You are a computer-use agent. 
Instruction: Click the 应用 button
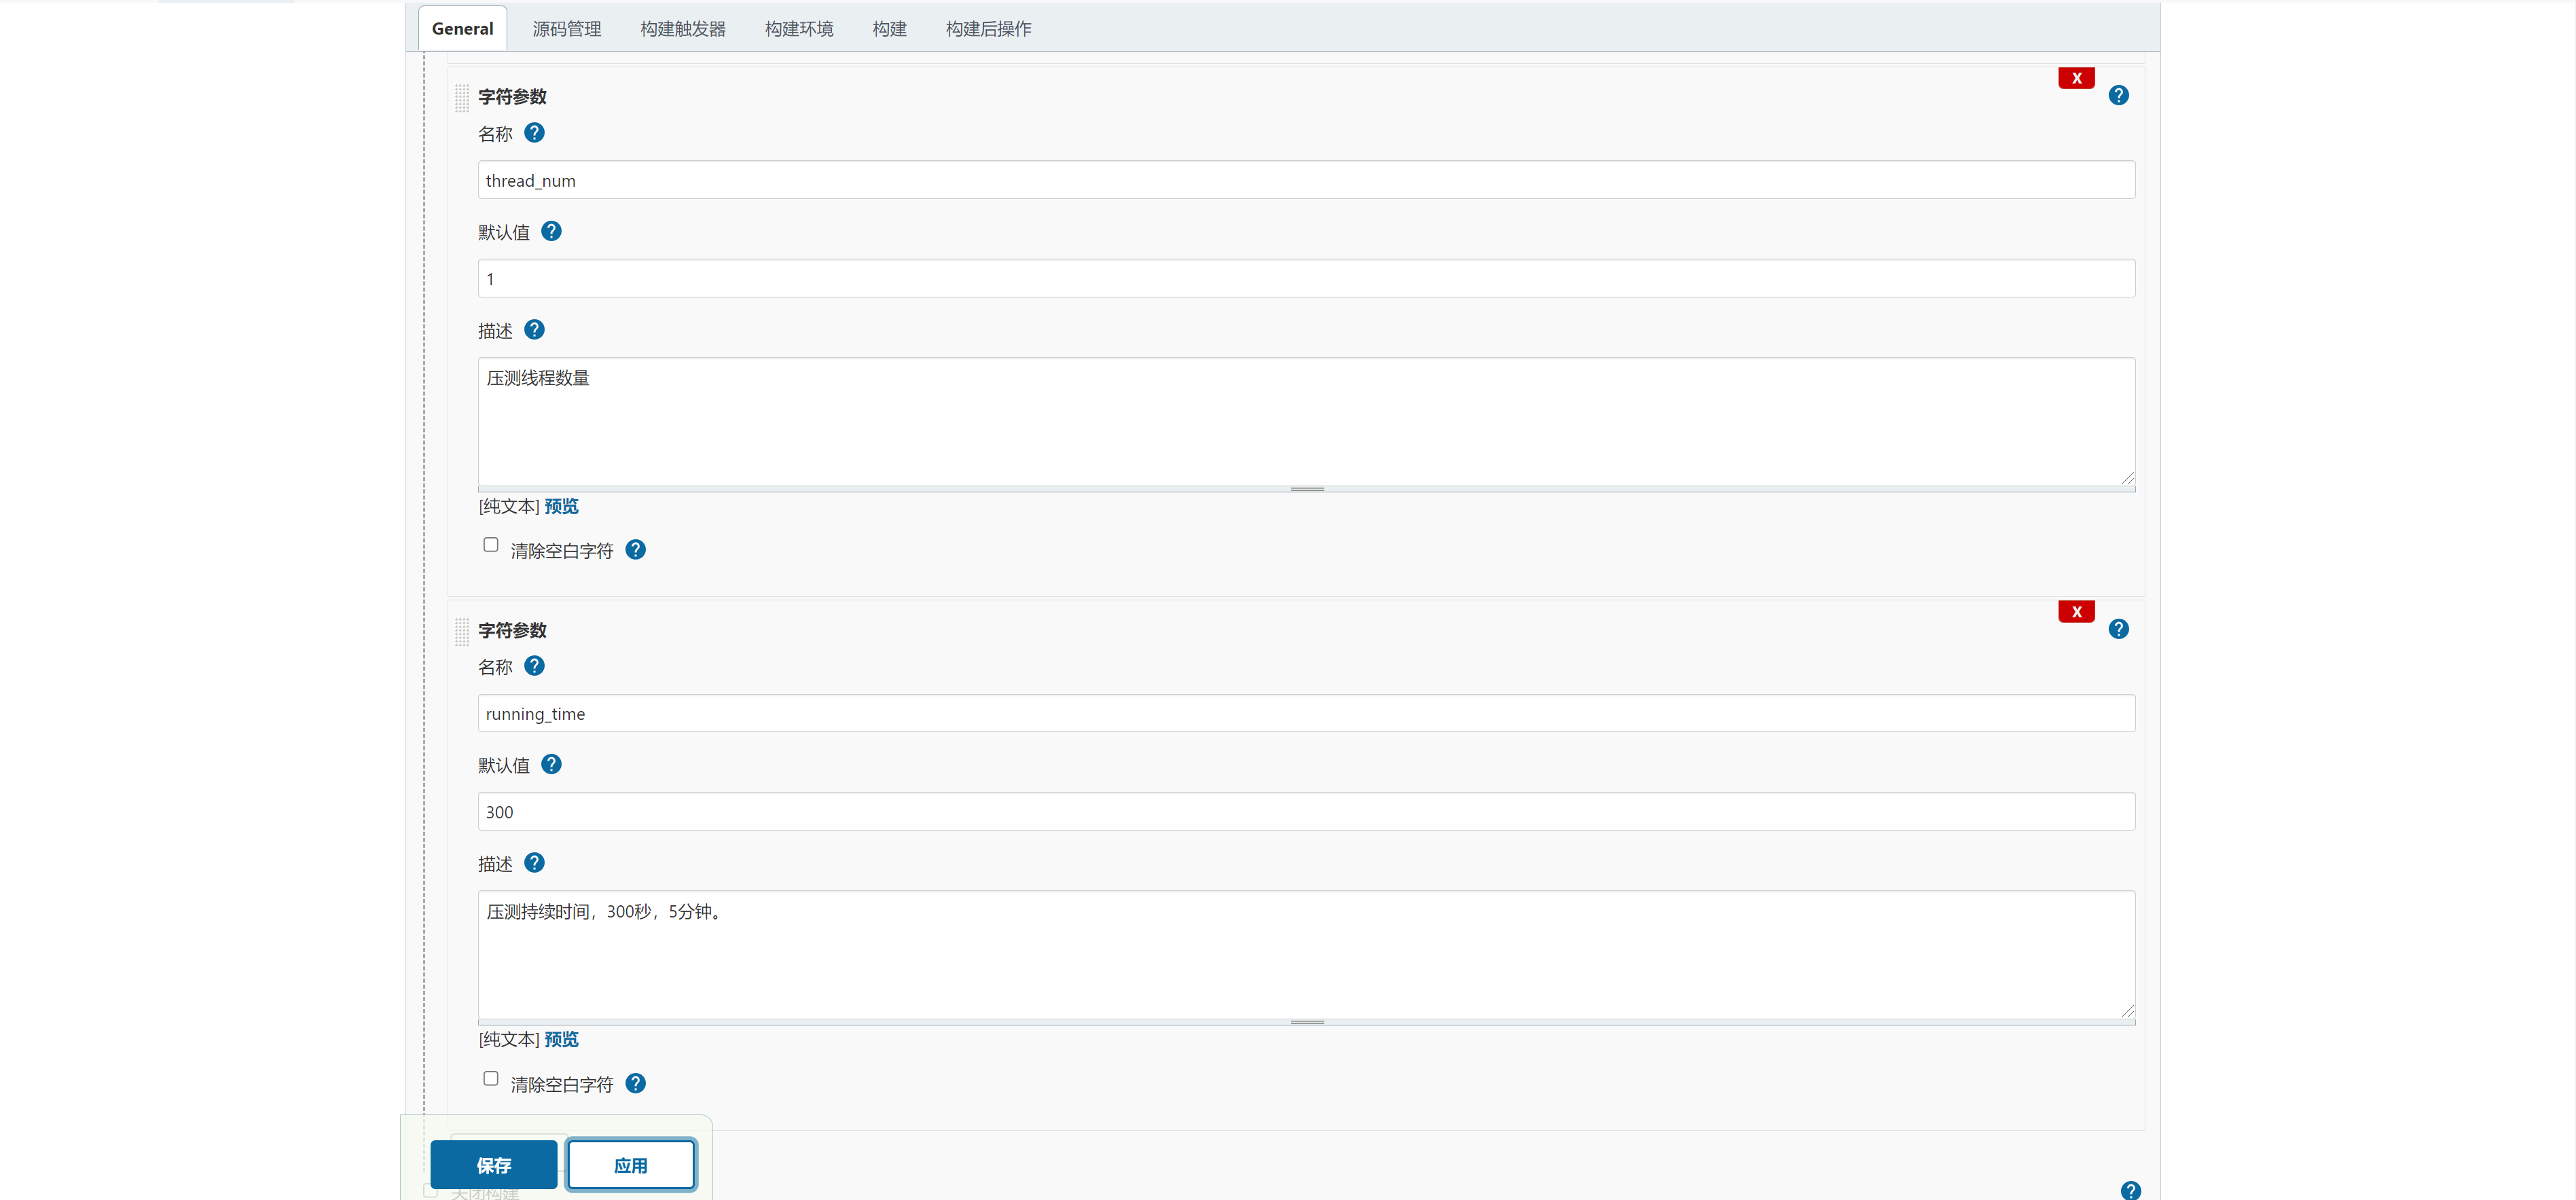631,1165
